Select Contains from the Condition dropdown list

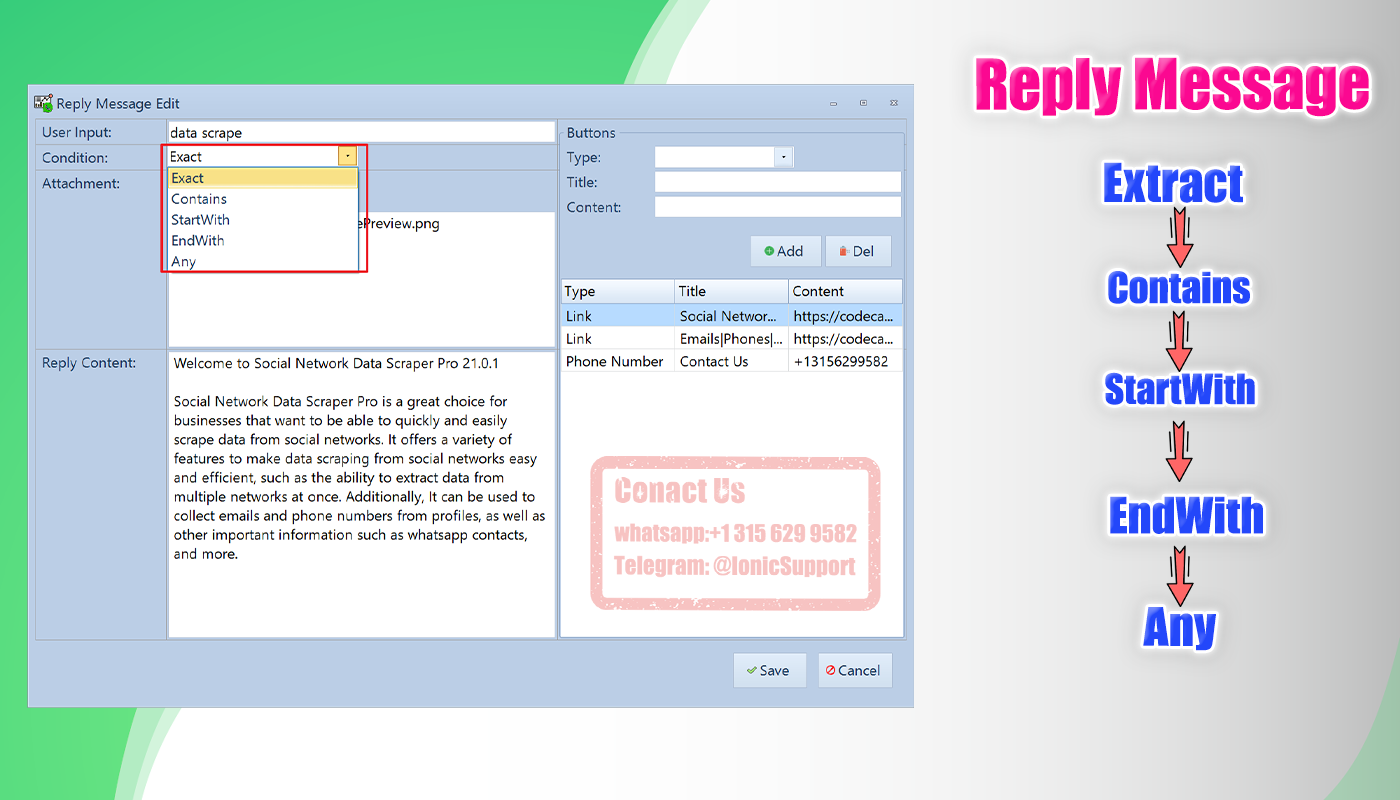click(199, 199)
